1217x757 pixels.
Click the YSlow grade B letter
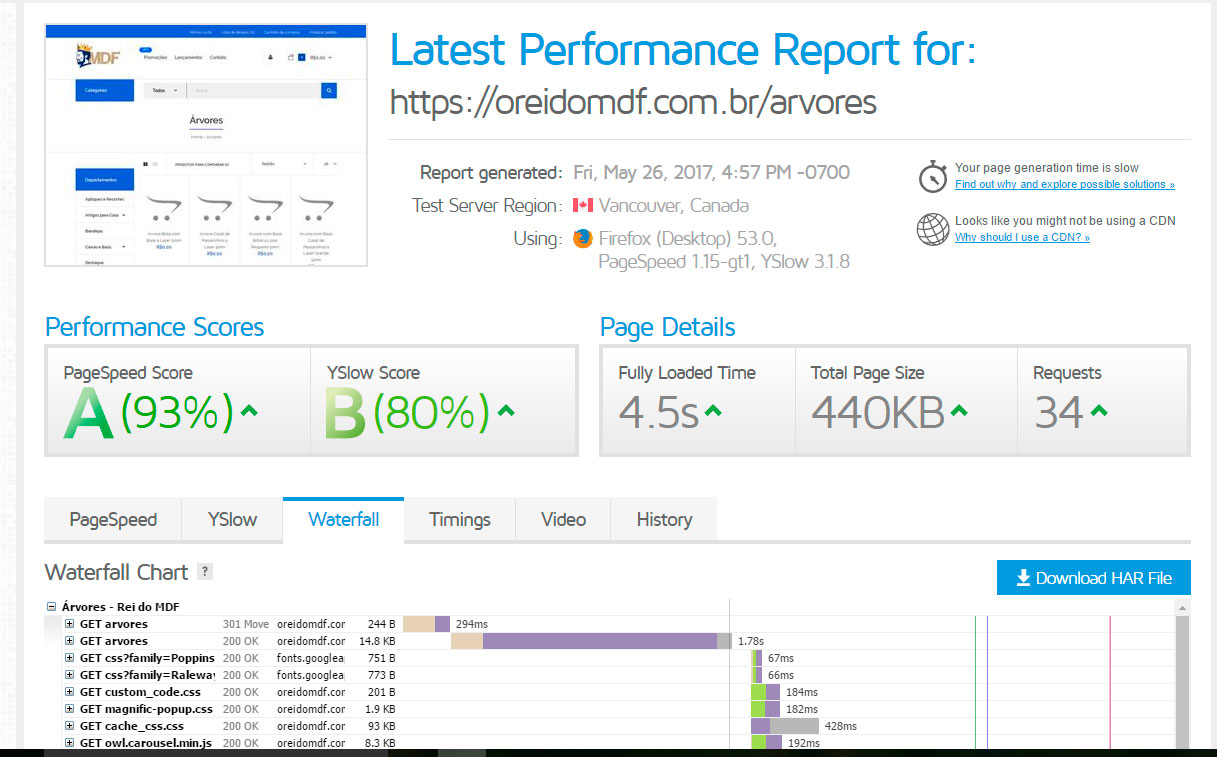pyautogui.click(x=346, y=412)
